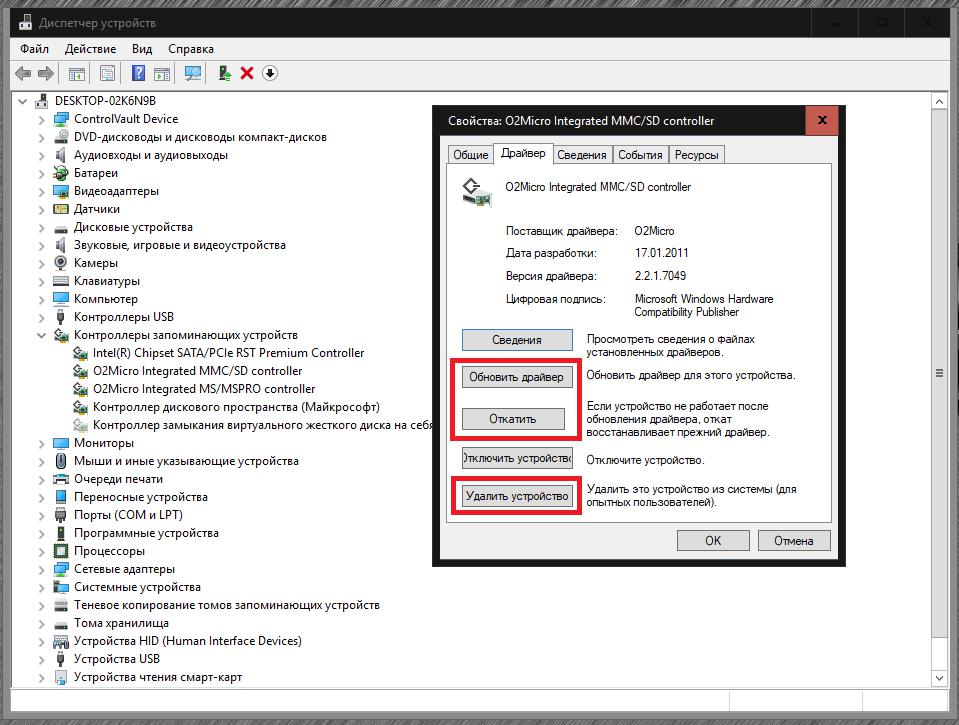Viewport: 959px width, 725px height.
Task: Click the Порты (COM и LPT) icon
Action: click(x=61, y=515)
